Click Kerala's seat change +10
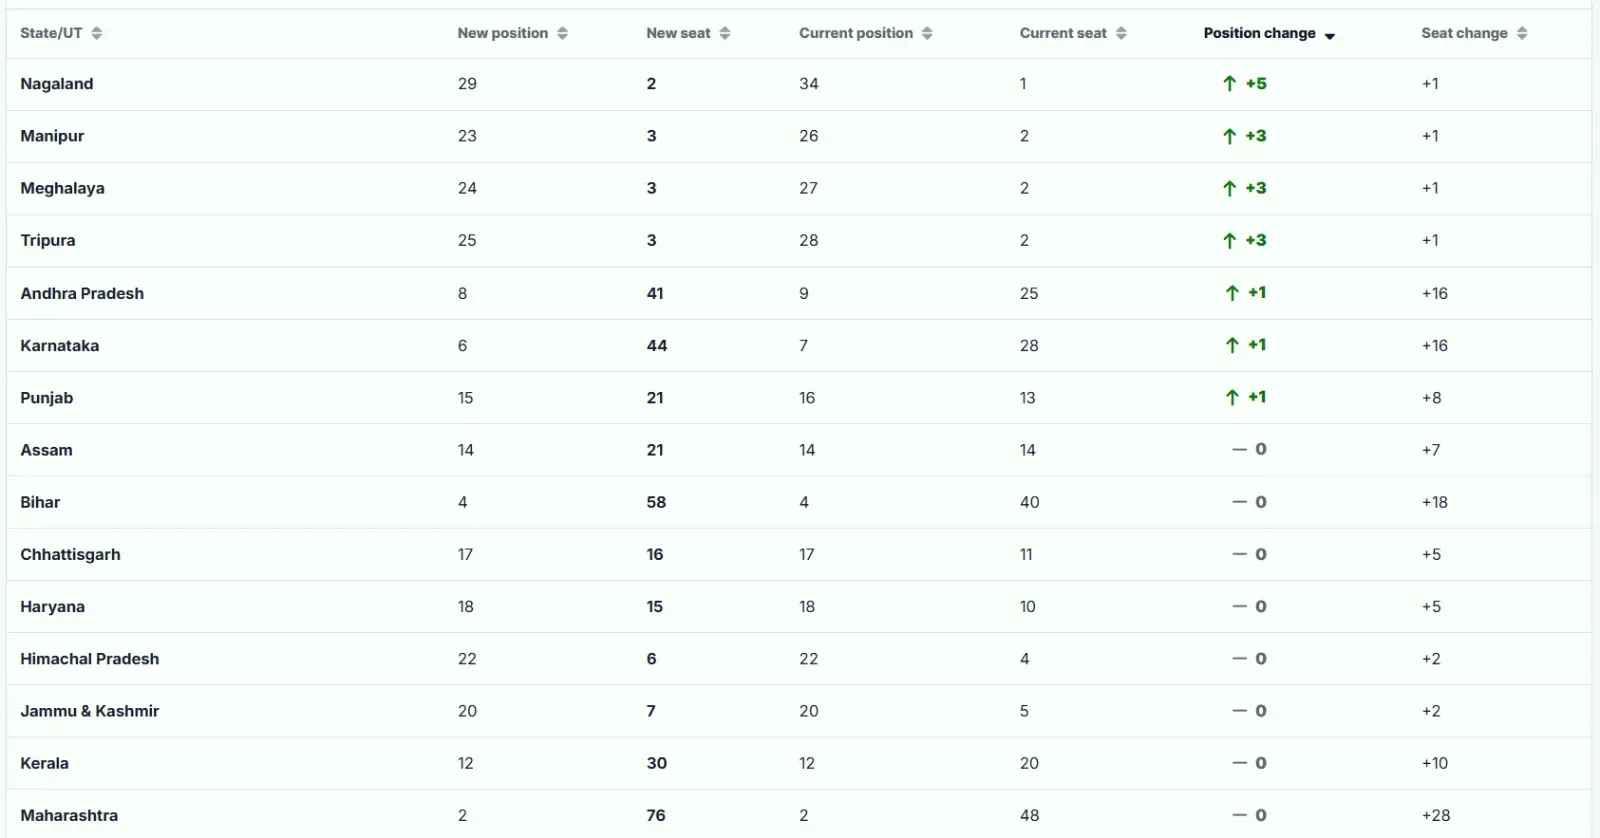This screenshot has height=838, width=1600. (x=1435, y=763)
